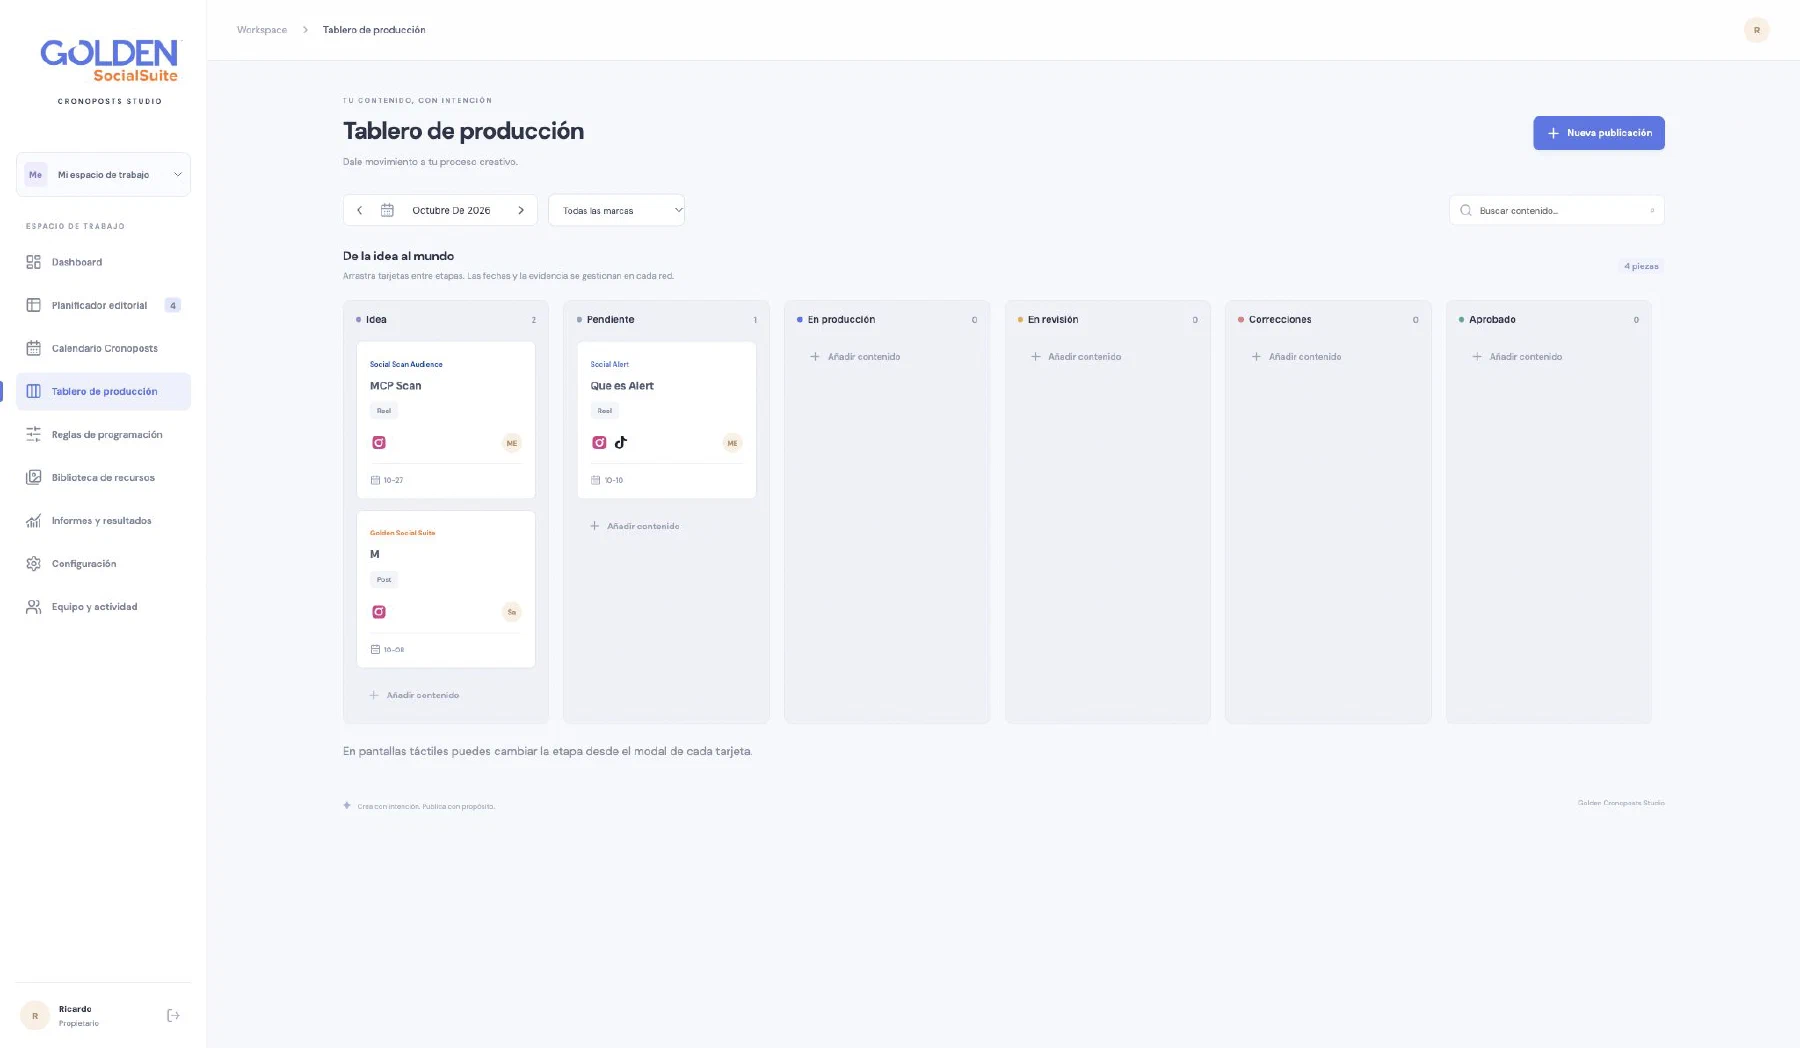Viewport: 1800px width, 1048px height.
Task: Select Tablero de producción sidebar item
Action: 103,391
